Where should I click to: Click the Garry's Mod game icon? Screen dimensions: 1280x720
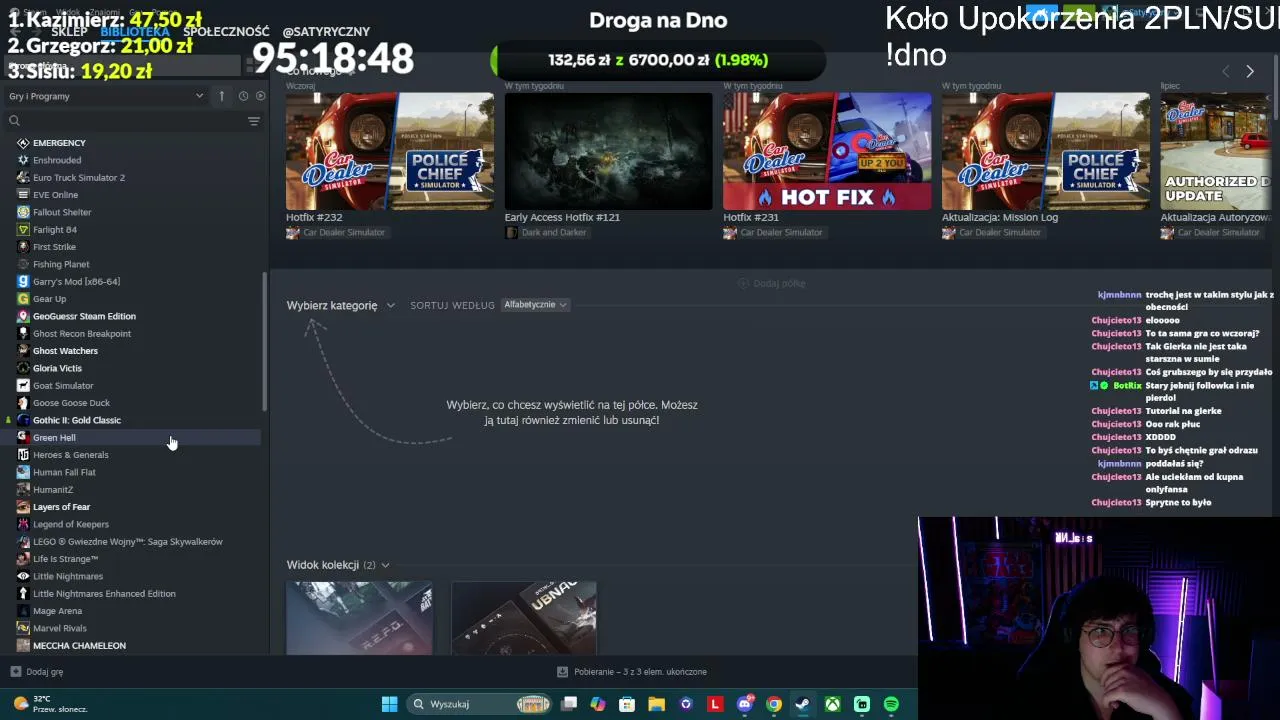click(23, 282)
